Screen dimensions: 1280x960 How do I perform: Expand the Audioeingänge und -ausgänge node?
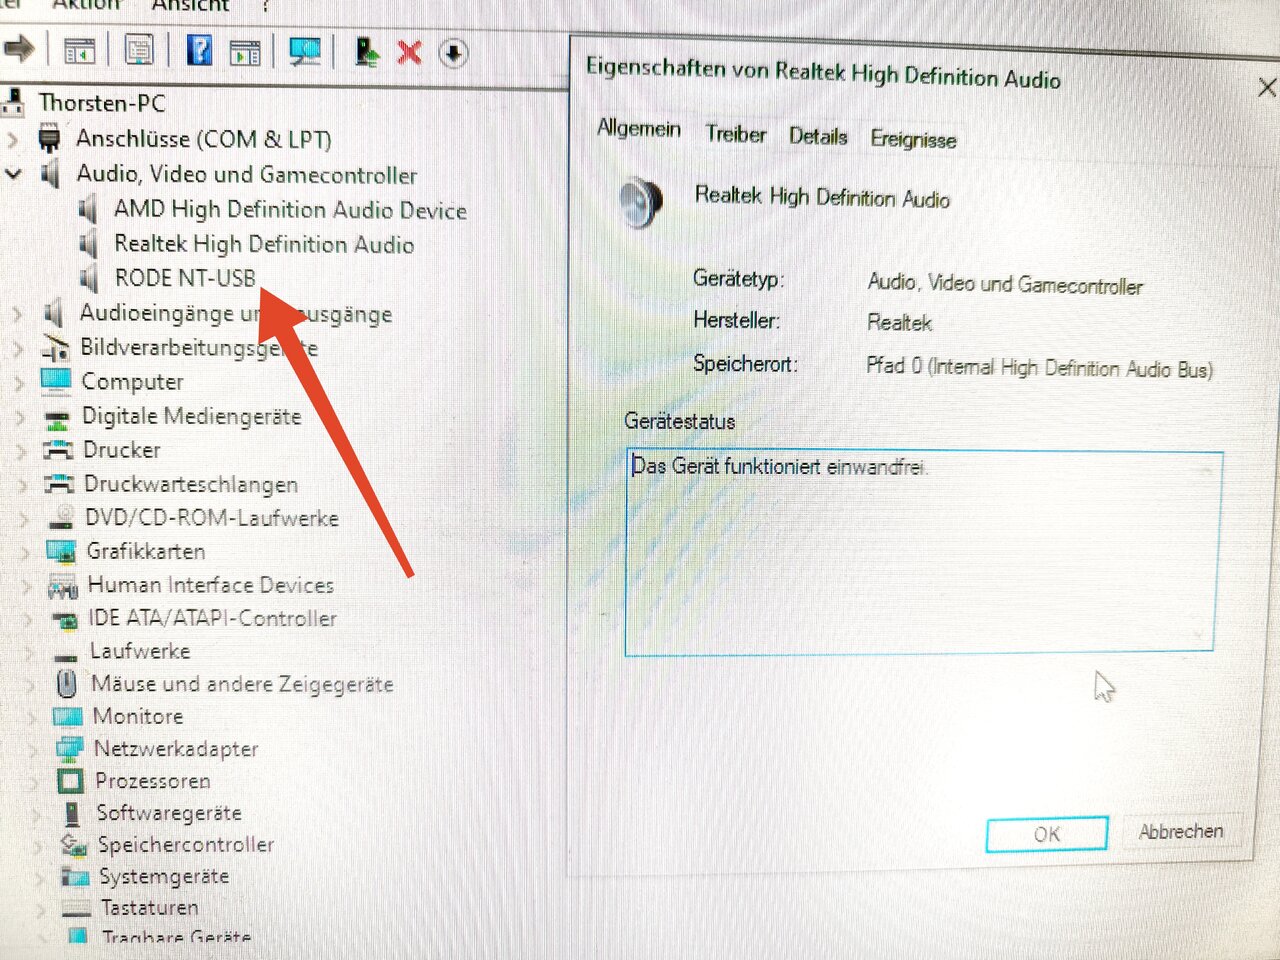(x=17, y=313)
